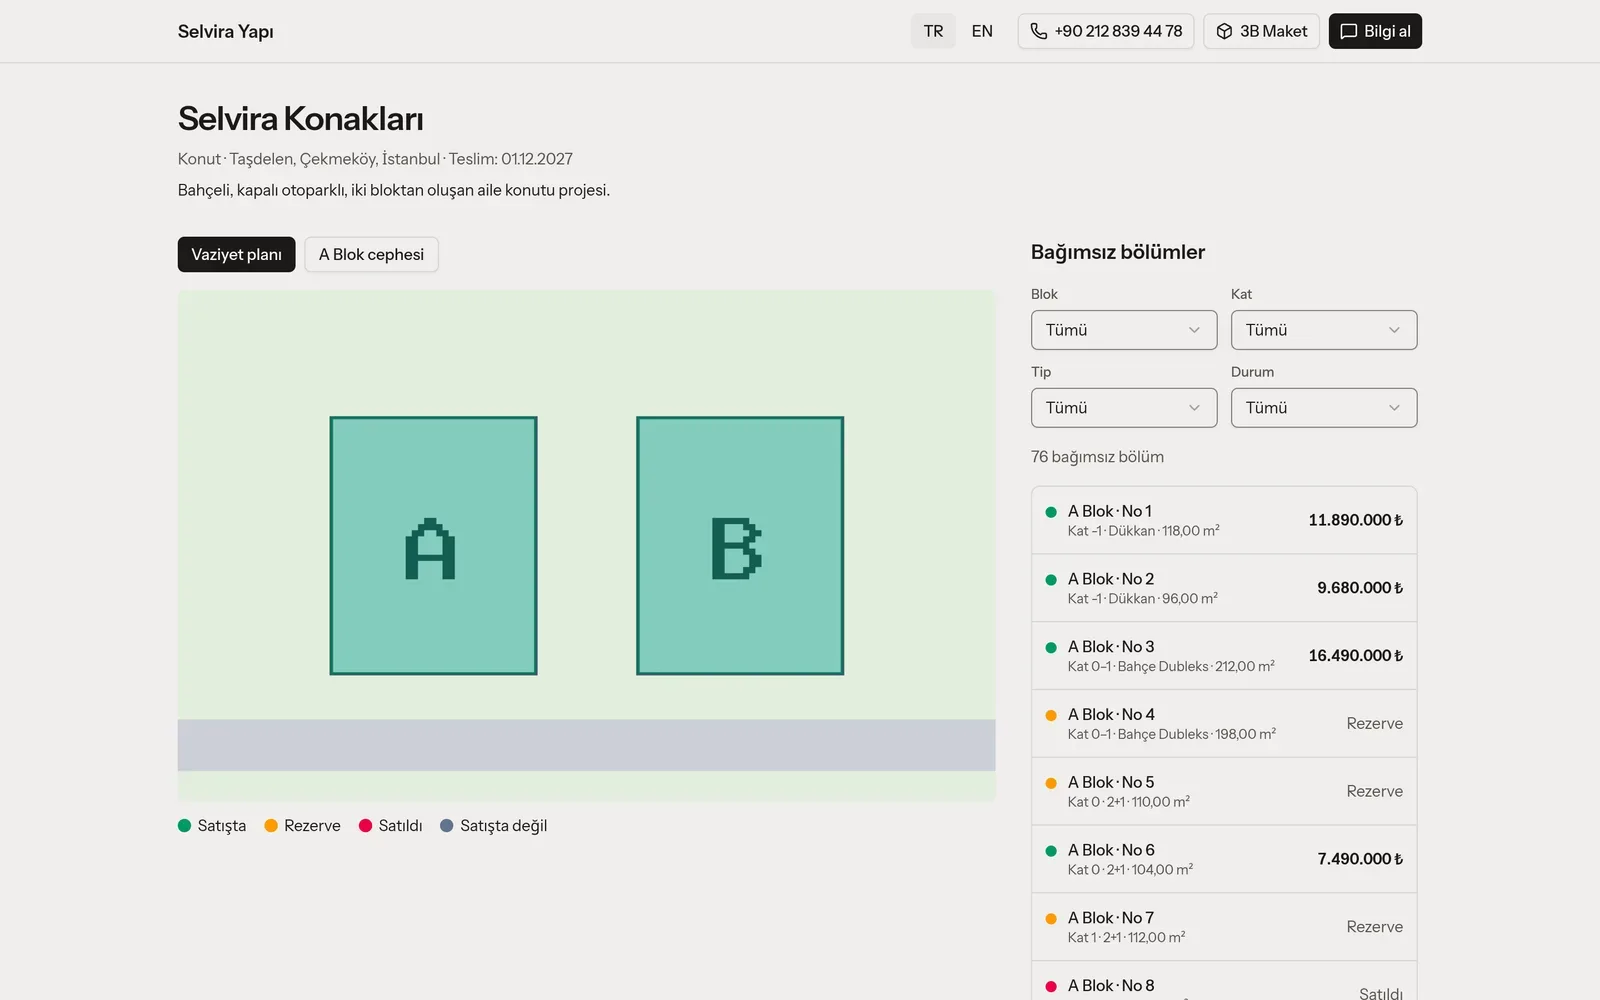This screenshot has height=1000, width=1600.
Task: Open the Durum filter dropdown
Action: click(1324, 408)
